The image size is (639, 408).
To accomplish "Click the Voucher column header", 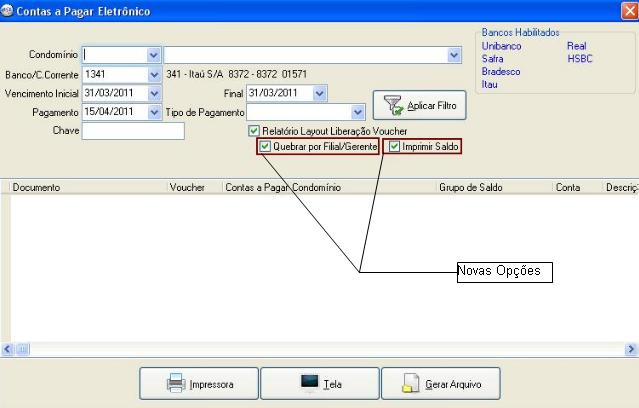I will 187,187.
